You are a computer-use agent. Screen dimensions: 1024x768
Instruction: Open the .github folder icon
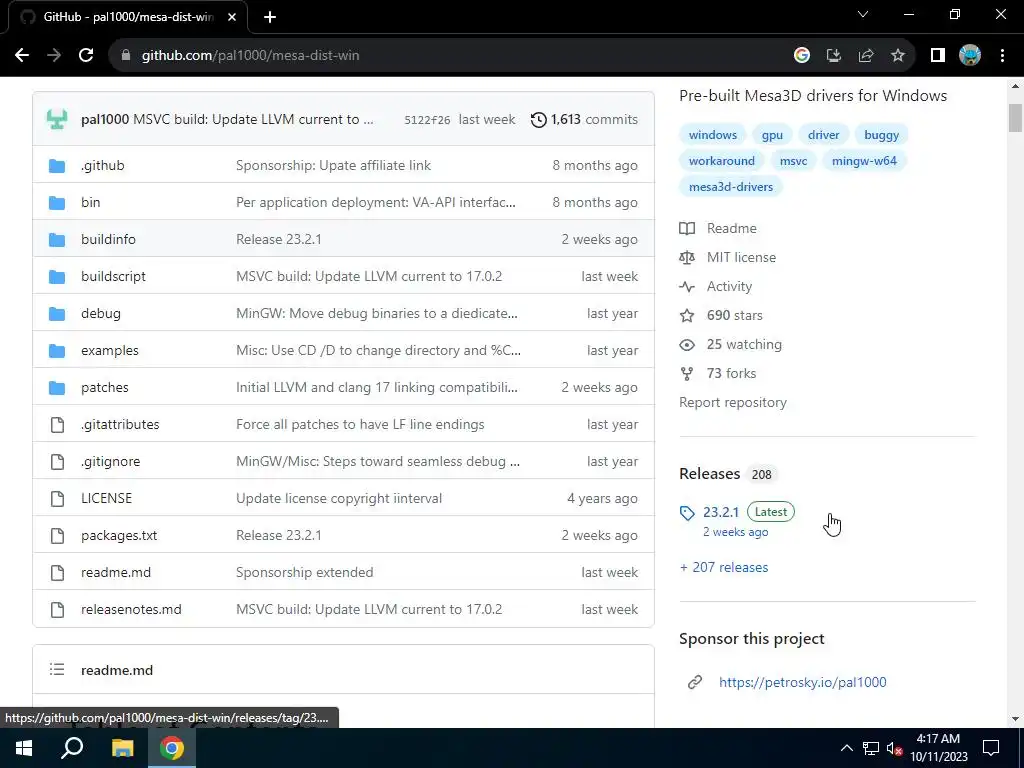57,166
